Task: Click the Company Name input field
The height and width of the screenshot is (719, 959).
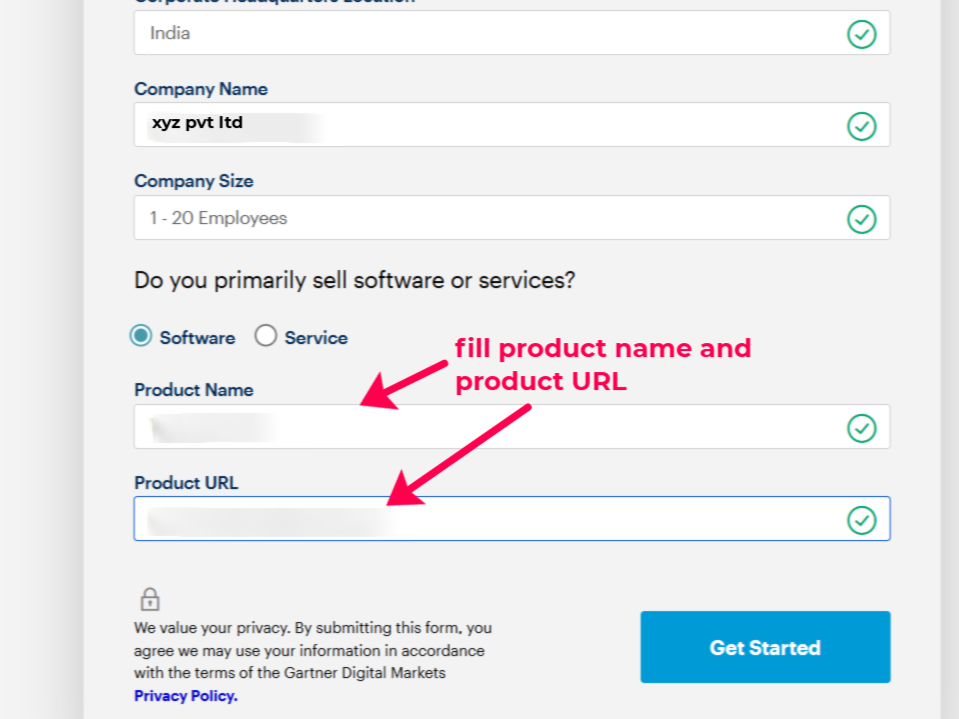Action: (512, 125)
